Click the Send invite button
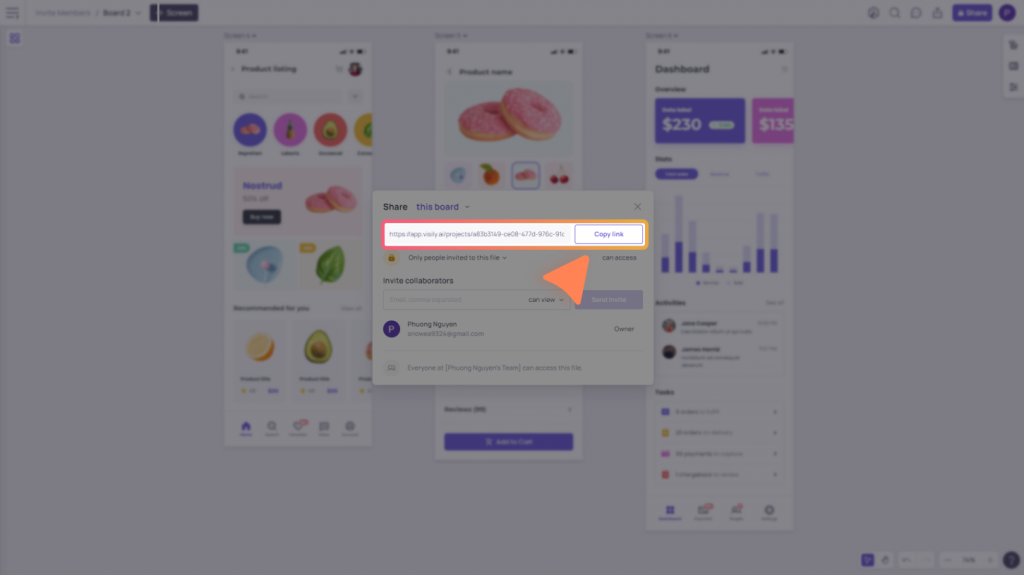 608,300
